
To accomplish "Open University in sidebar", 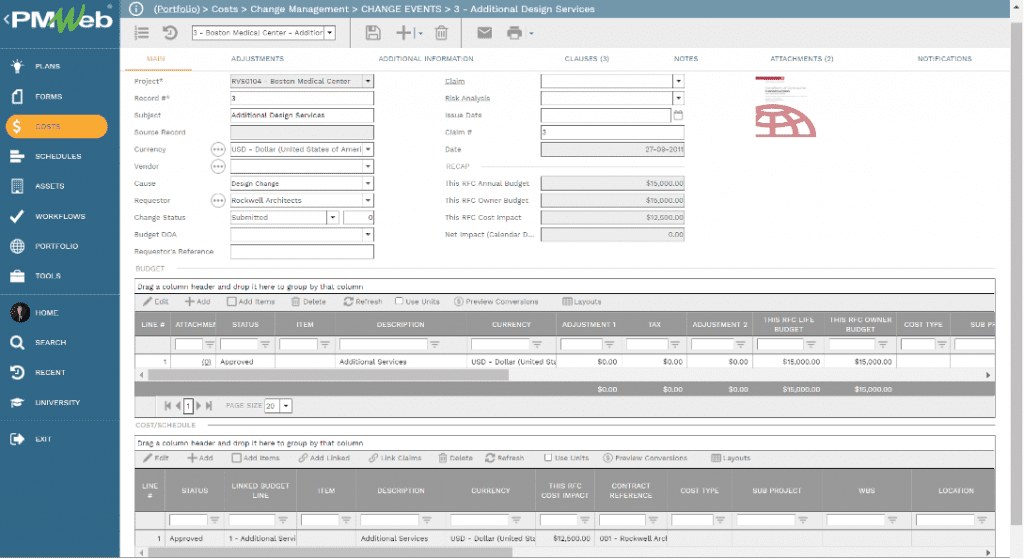I will click(x=59, y=402).
